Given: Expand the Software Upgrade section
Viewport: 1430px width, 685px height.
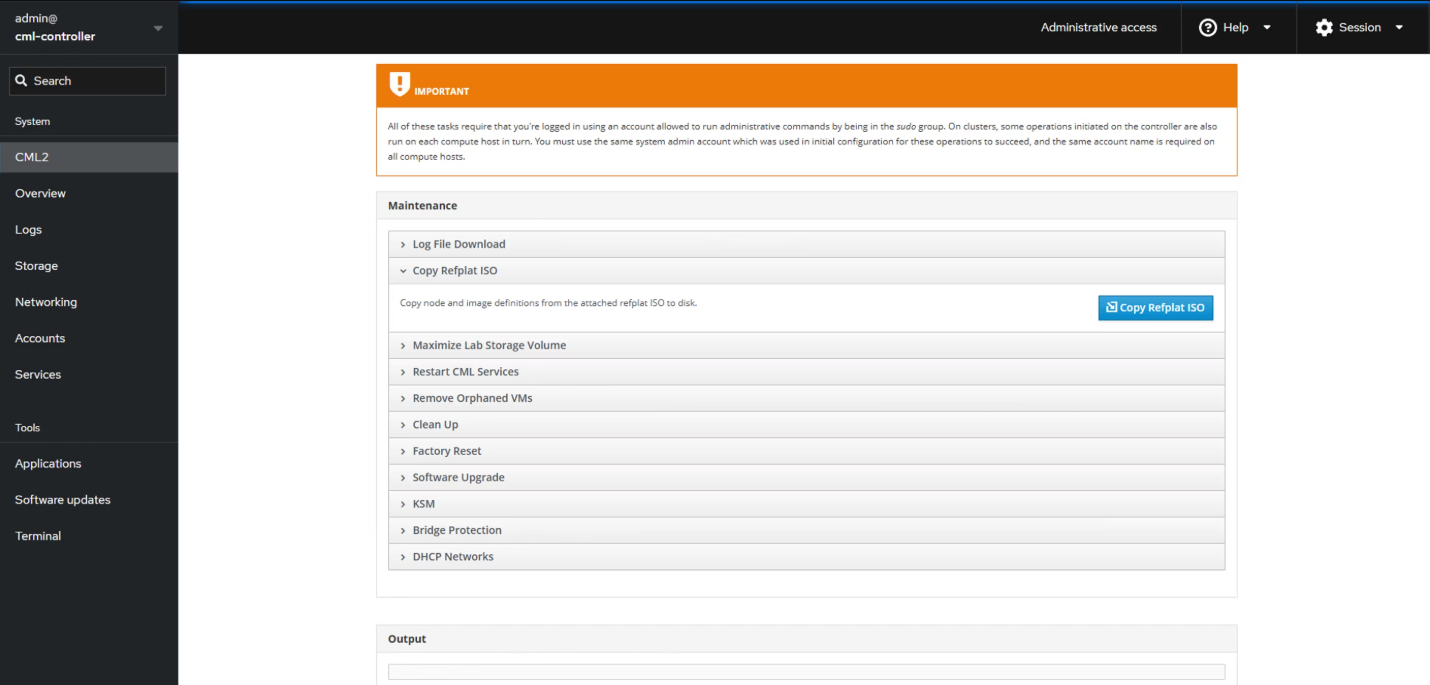Looking at the screenshot, I should (806, 478).
